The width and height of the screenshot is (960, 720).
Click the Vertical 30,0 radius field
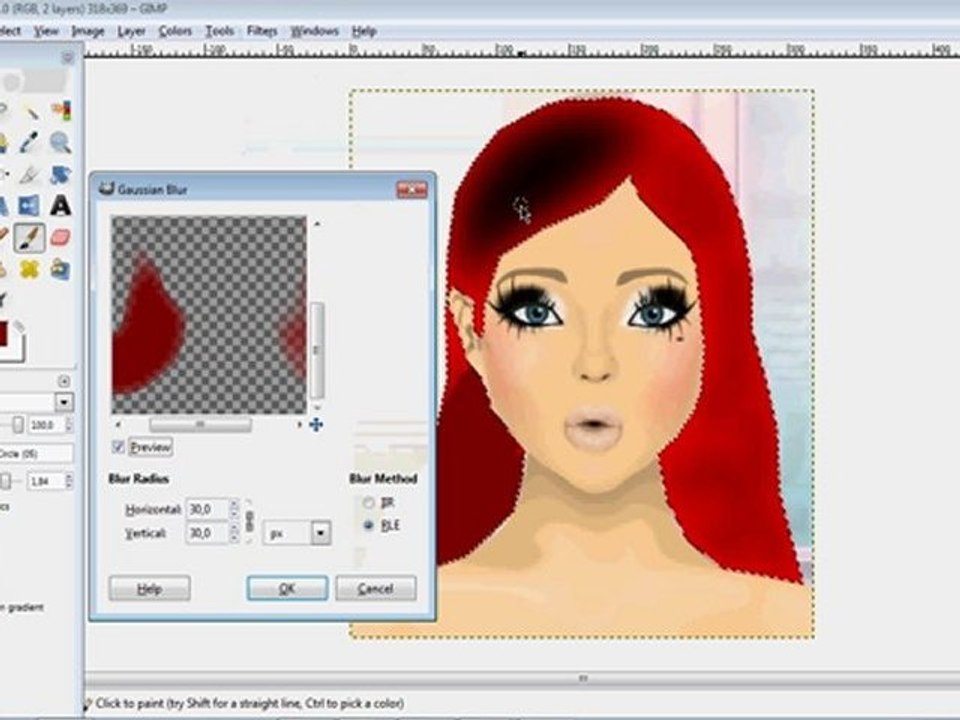[x=207, y=533]
